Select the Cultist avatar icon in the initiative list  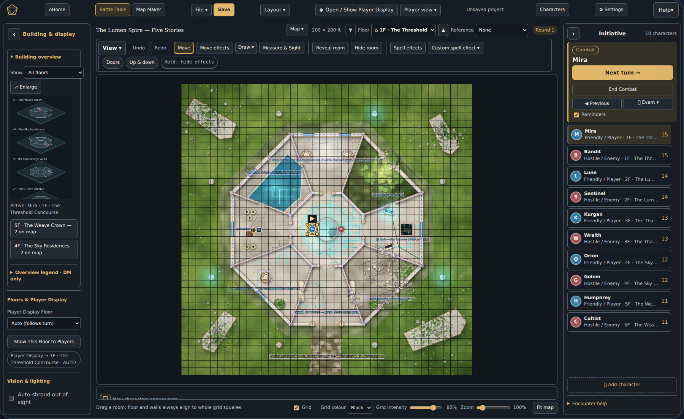(576, 322)
